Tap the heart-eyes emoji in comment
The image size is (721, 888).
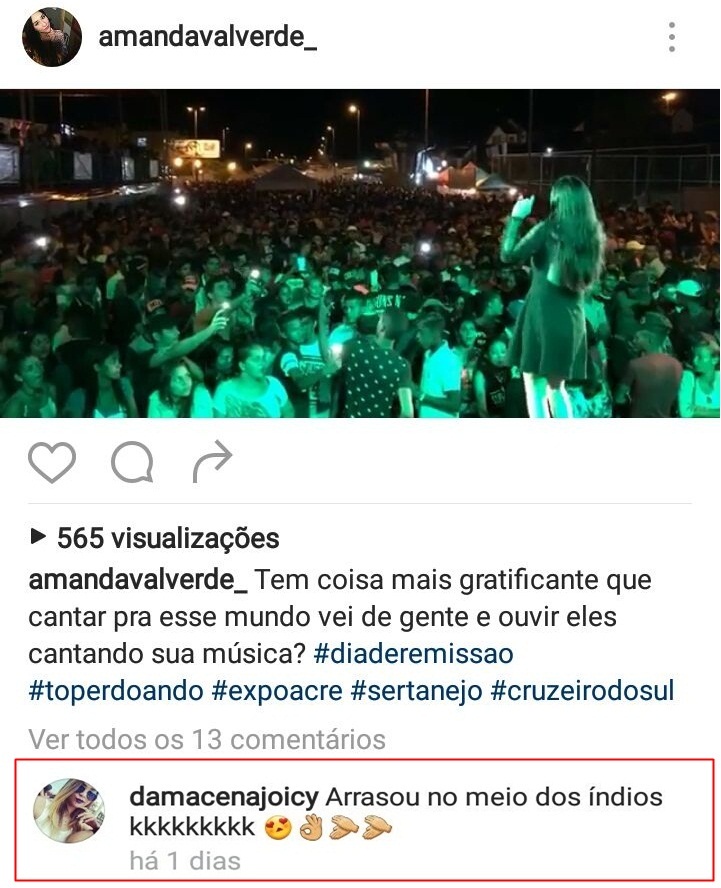[x=278, y=828]
